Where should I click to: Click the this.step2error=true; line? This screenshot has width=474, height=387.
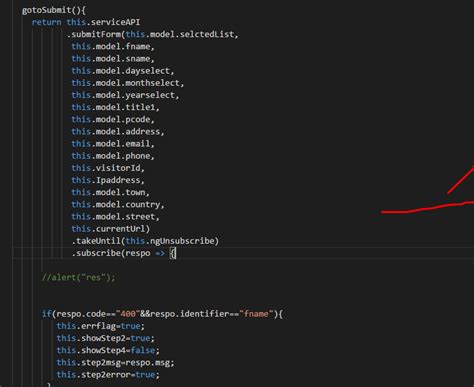click(x=108, y=375)
